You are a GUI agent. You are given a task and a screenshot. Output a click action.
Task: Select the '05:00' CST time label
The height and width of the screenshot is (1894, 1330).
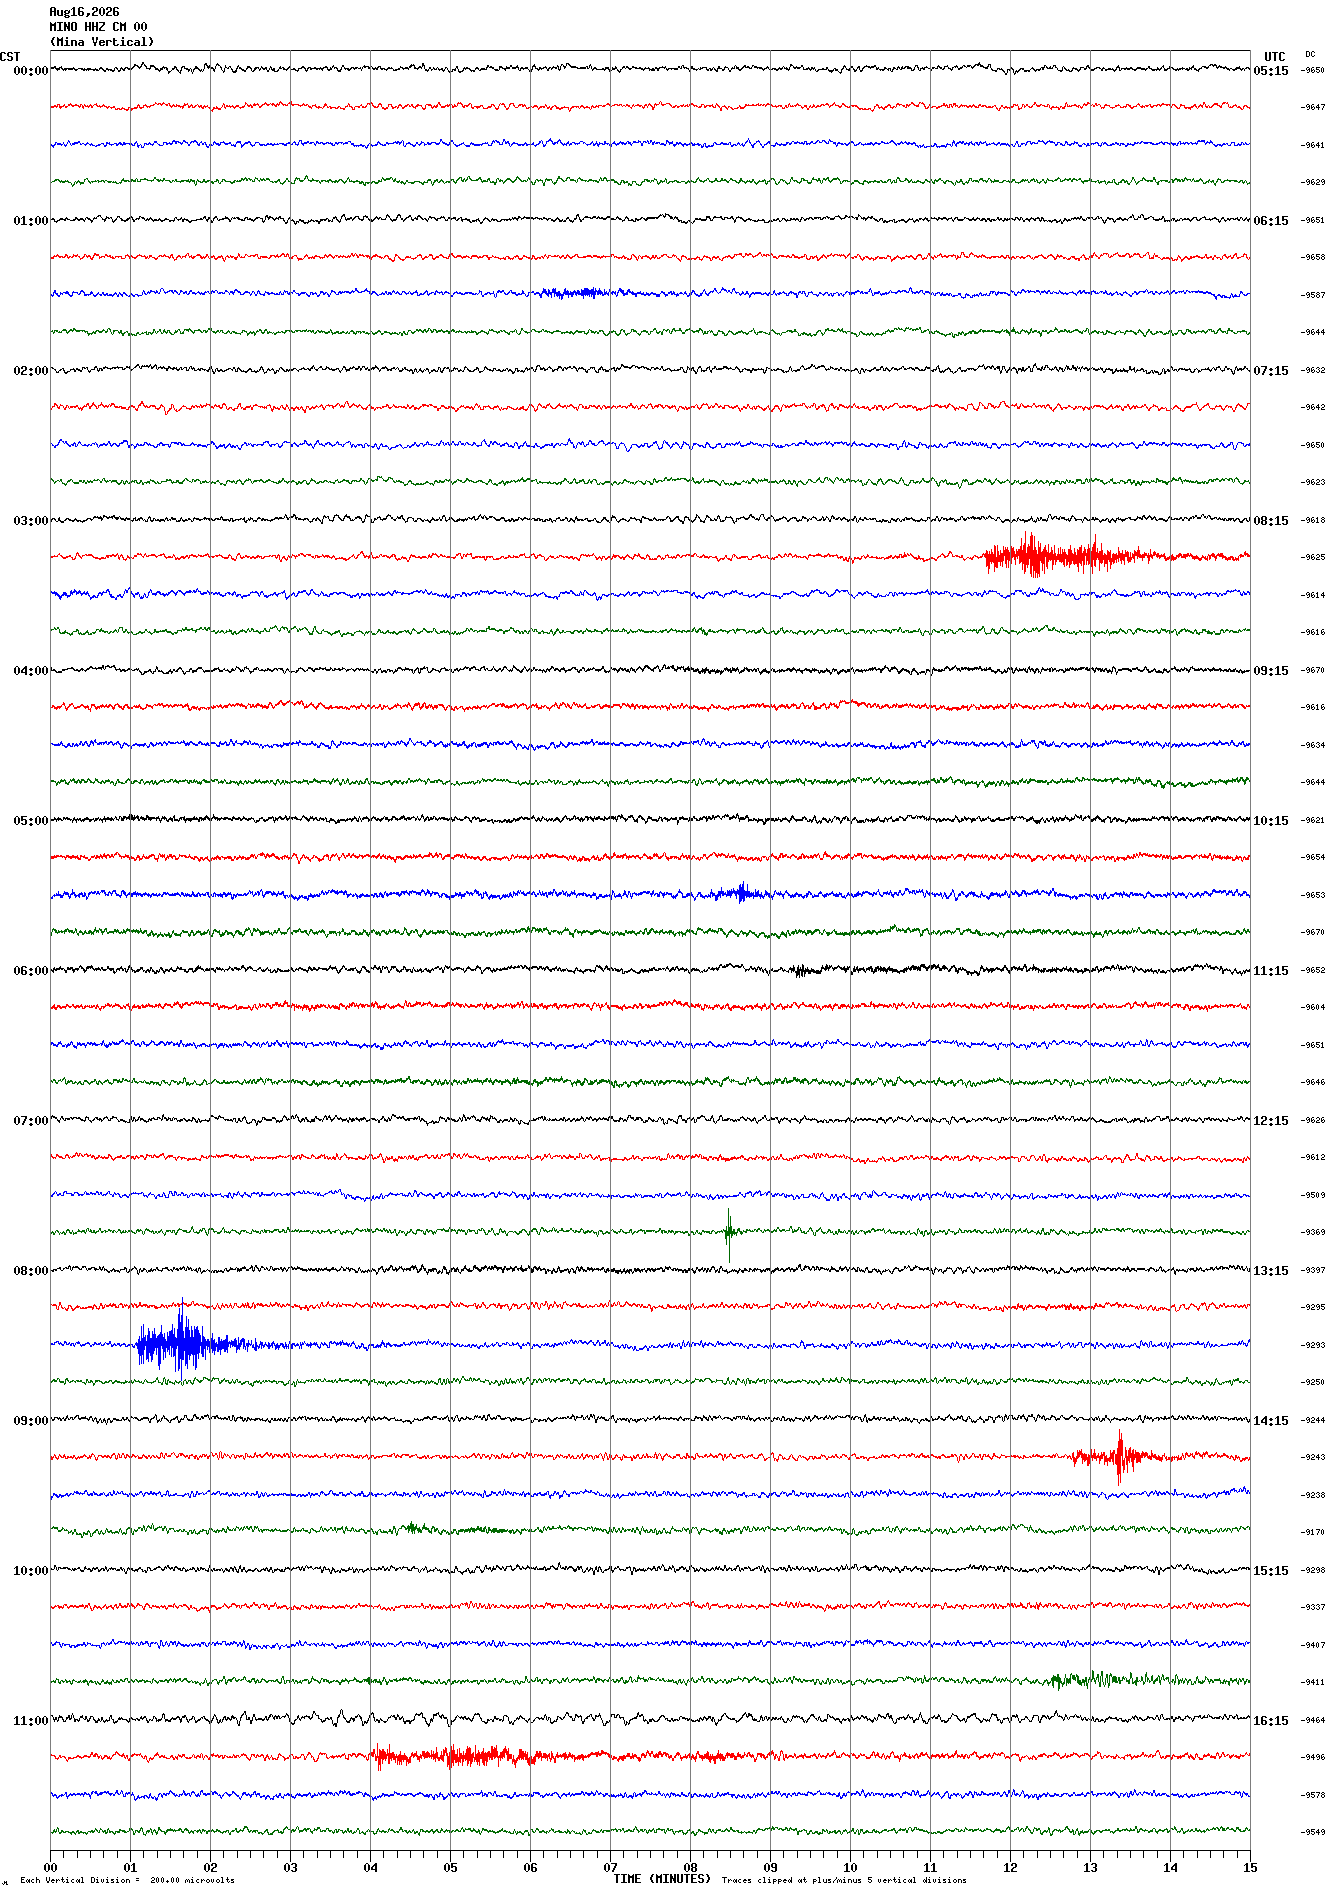[x=31, y=821]
